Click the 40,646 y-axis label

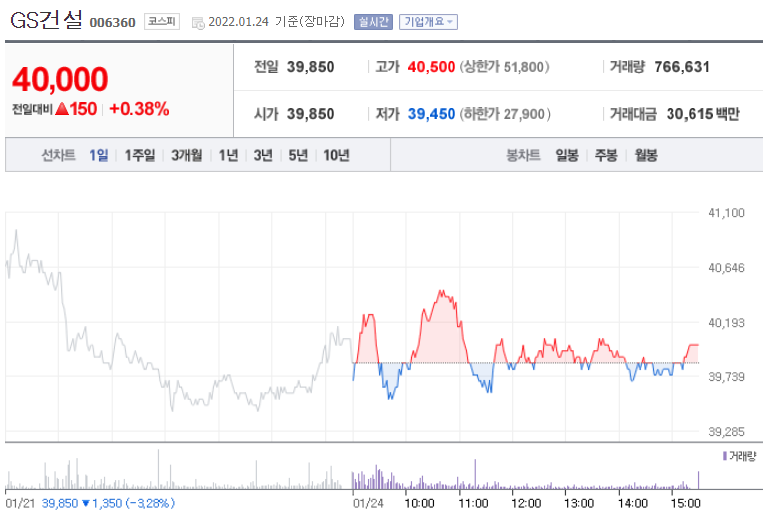coord(726,268)
